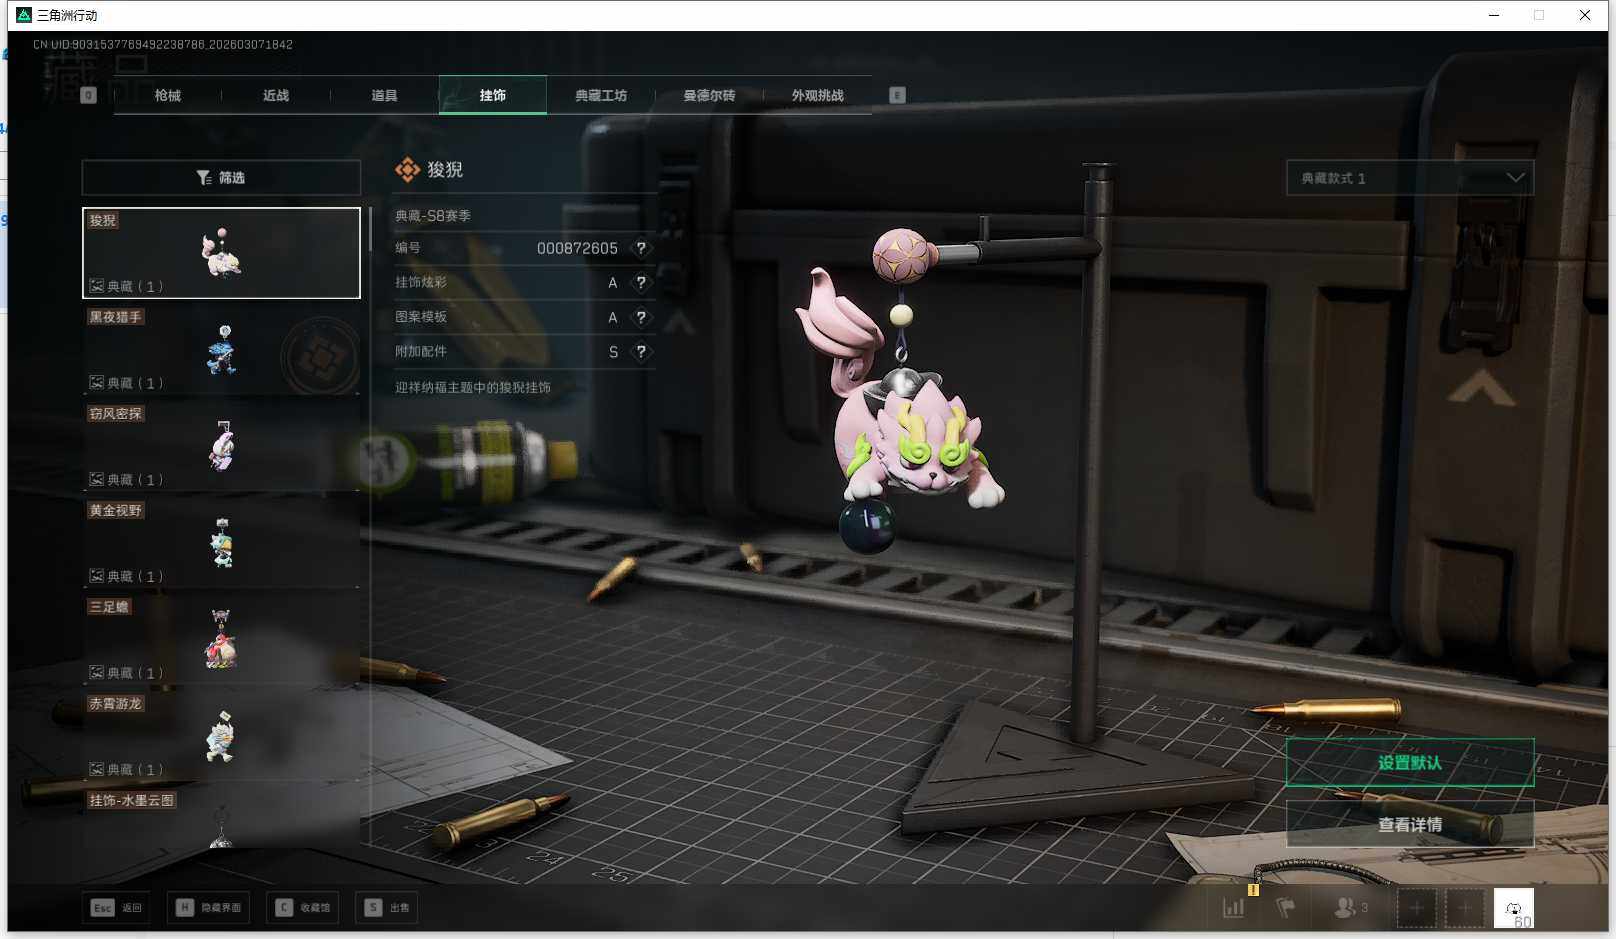This screenshot has width=1616, height=939.
Task: Select the 黑夜猎手 charm thumbnail
Action: pos(221,350)
